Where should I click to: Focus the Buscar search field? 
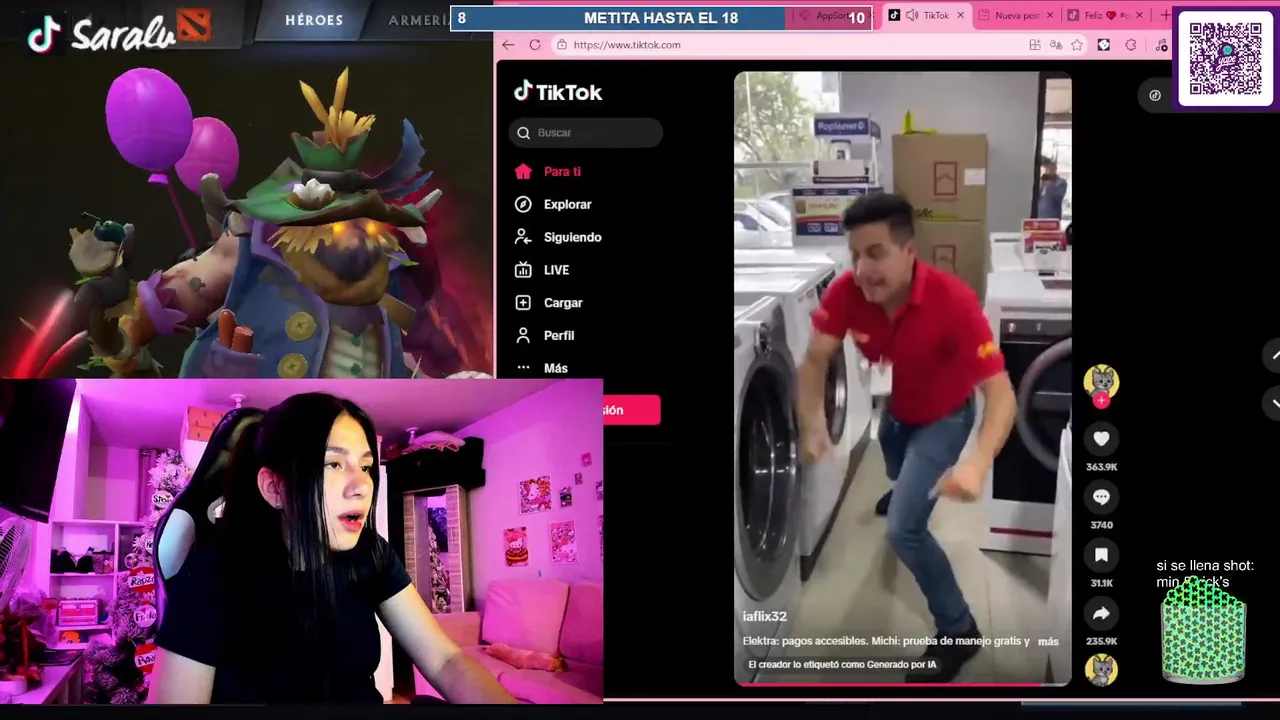tap(586, 133)
